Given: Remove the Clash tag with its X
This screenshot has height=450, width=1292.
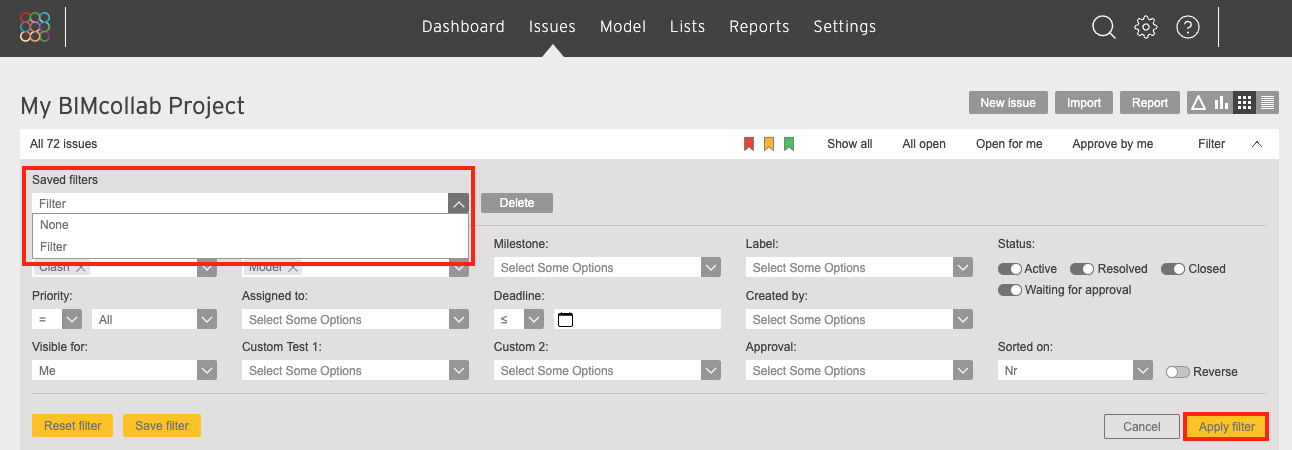Looking at the screenshot, I should [81, 267].
